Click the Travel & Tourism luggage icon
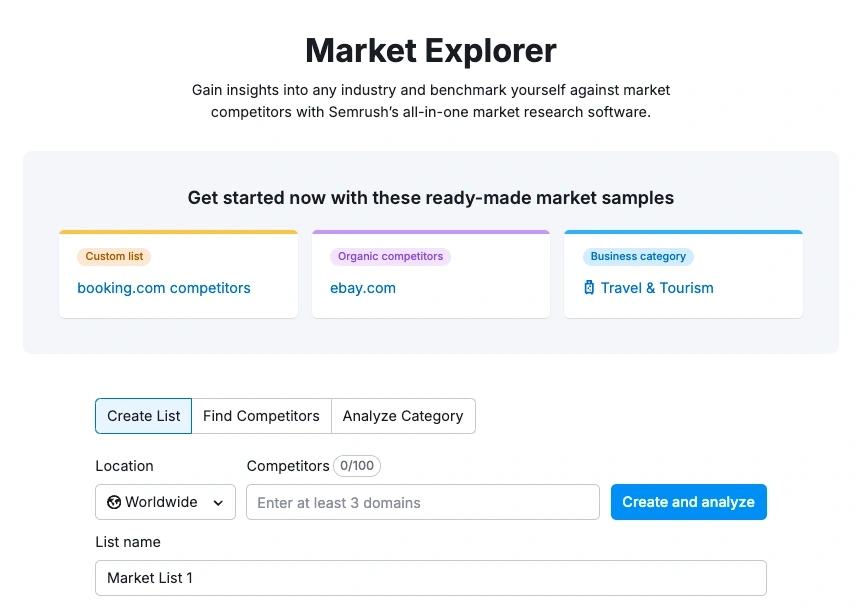Screen dimensions: 861x611 coord(589,288)
